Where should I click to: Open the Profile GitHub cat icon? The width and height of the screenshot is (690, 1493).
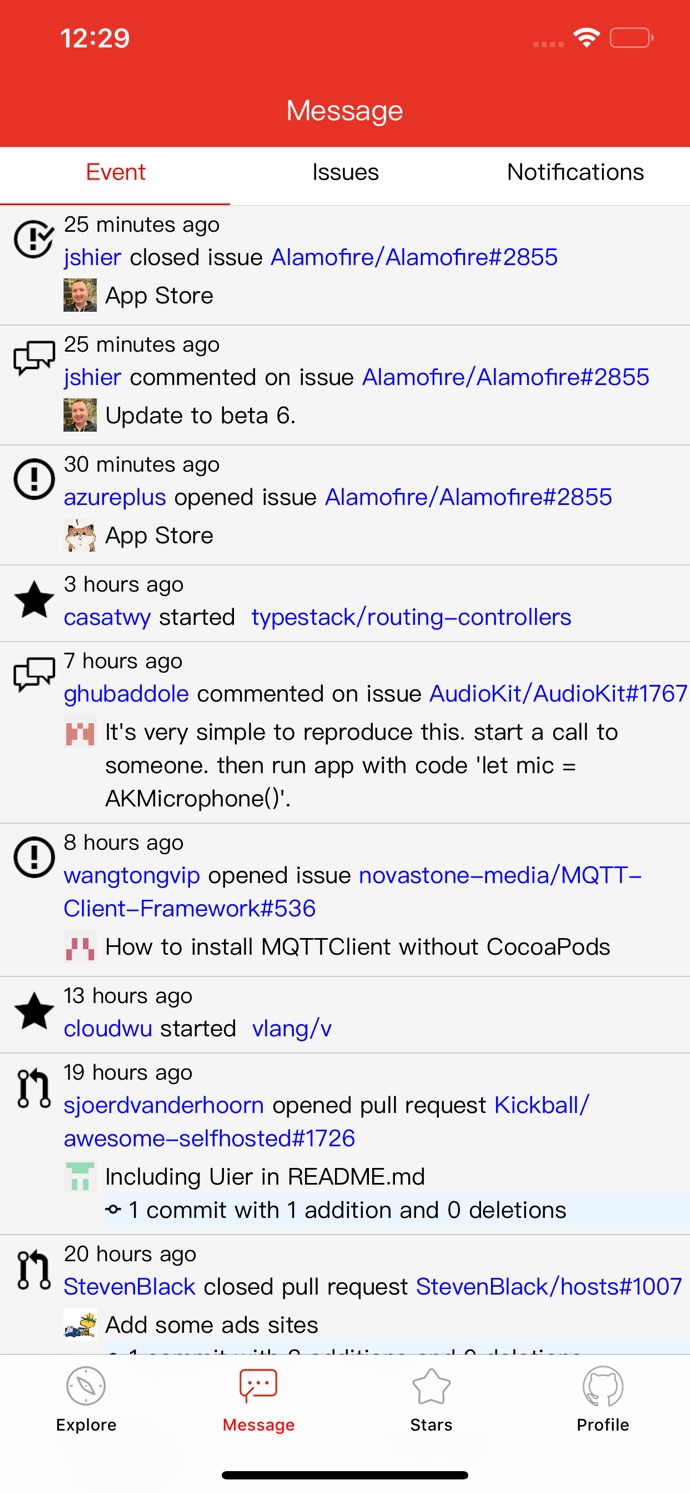coord(603,1387)
